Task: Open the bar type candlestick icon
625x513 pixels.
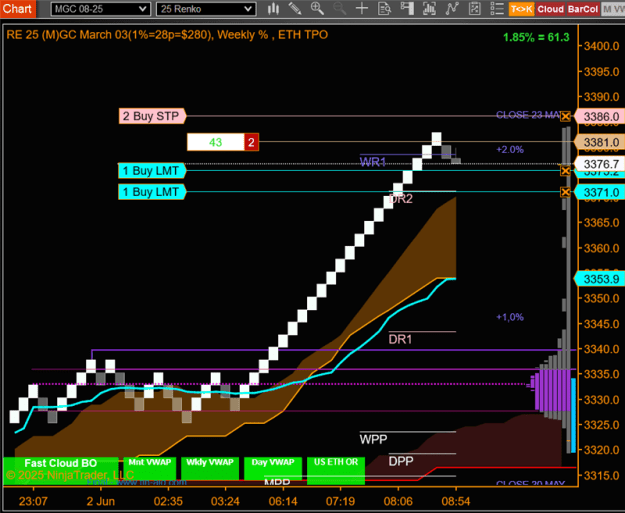Action: point(273,9)
